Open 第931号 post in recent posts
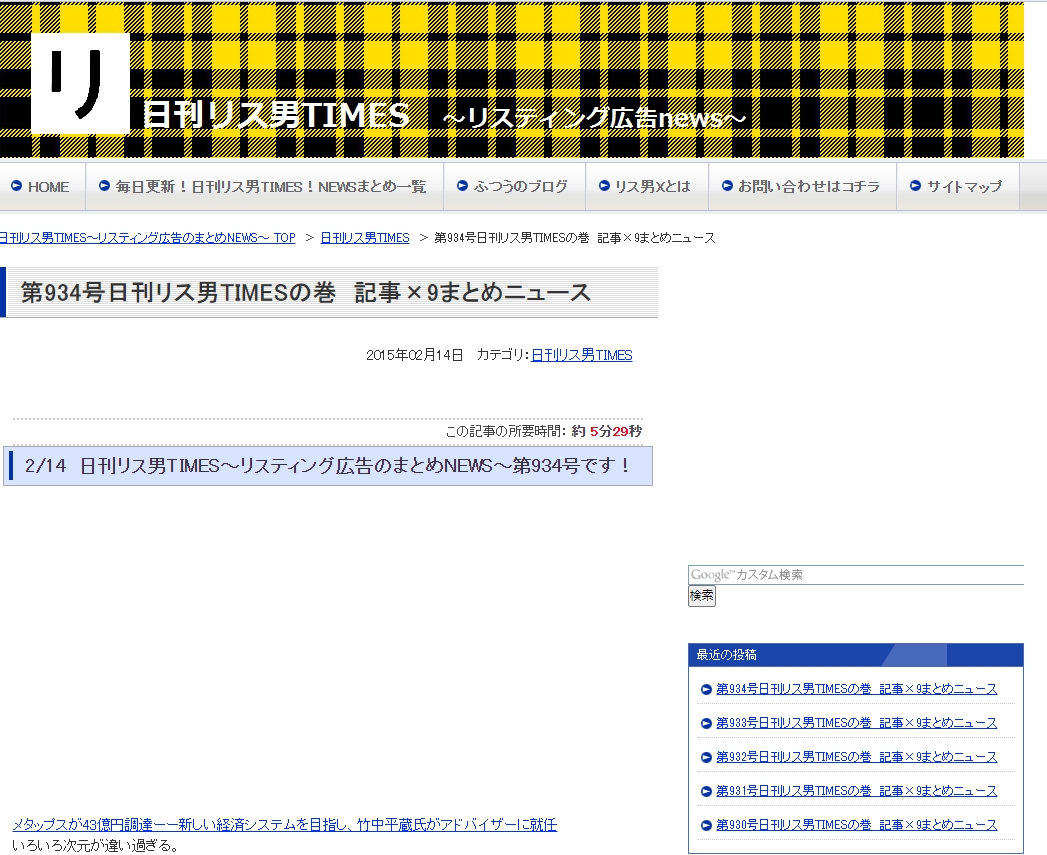Viewport: 1047px width, 855px height. coord(856,791)
